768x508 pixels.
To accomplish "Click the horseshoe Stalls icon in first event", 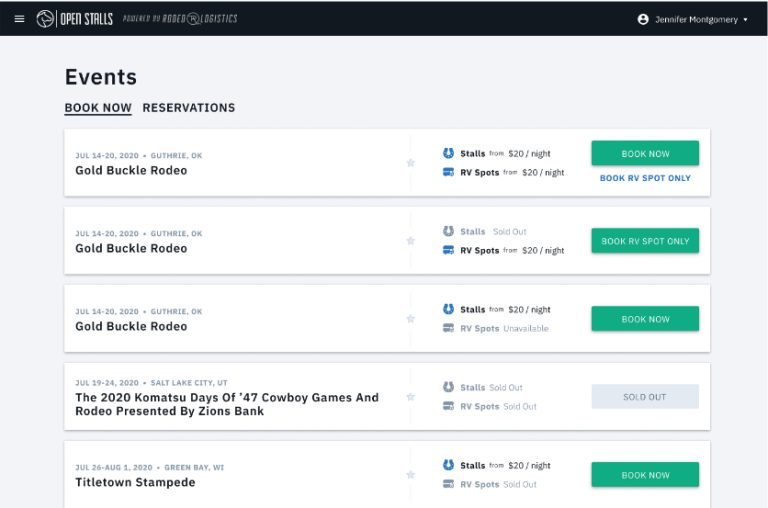I will pyautogui.click(x=449, y=154).
